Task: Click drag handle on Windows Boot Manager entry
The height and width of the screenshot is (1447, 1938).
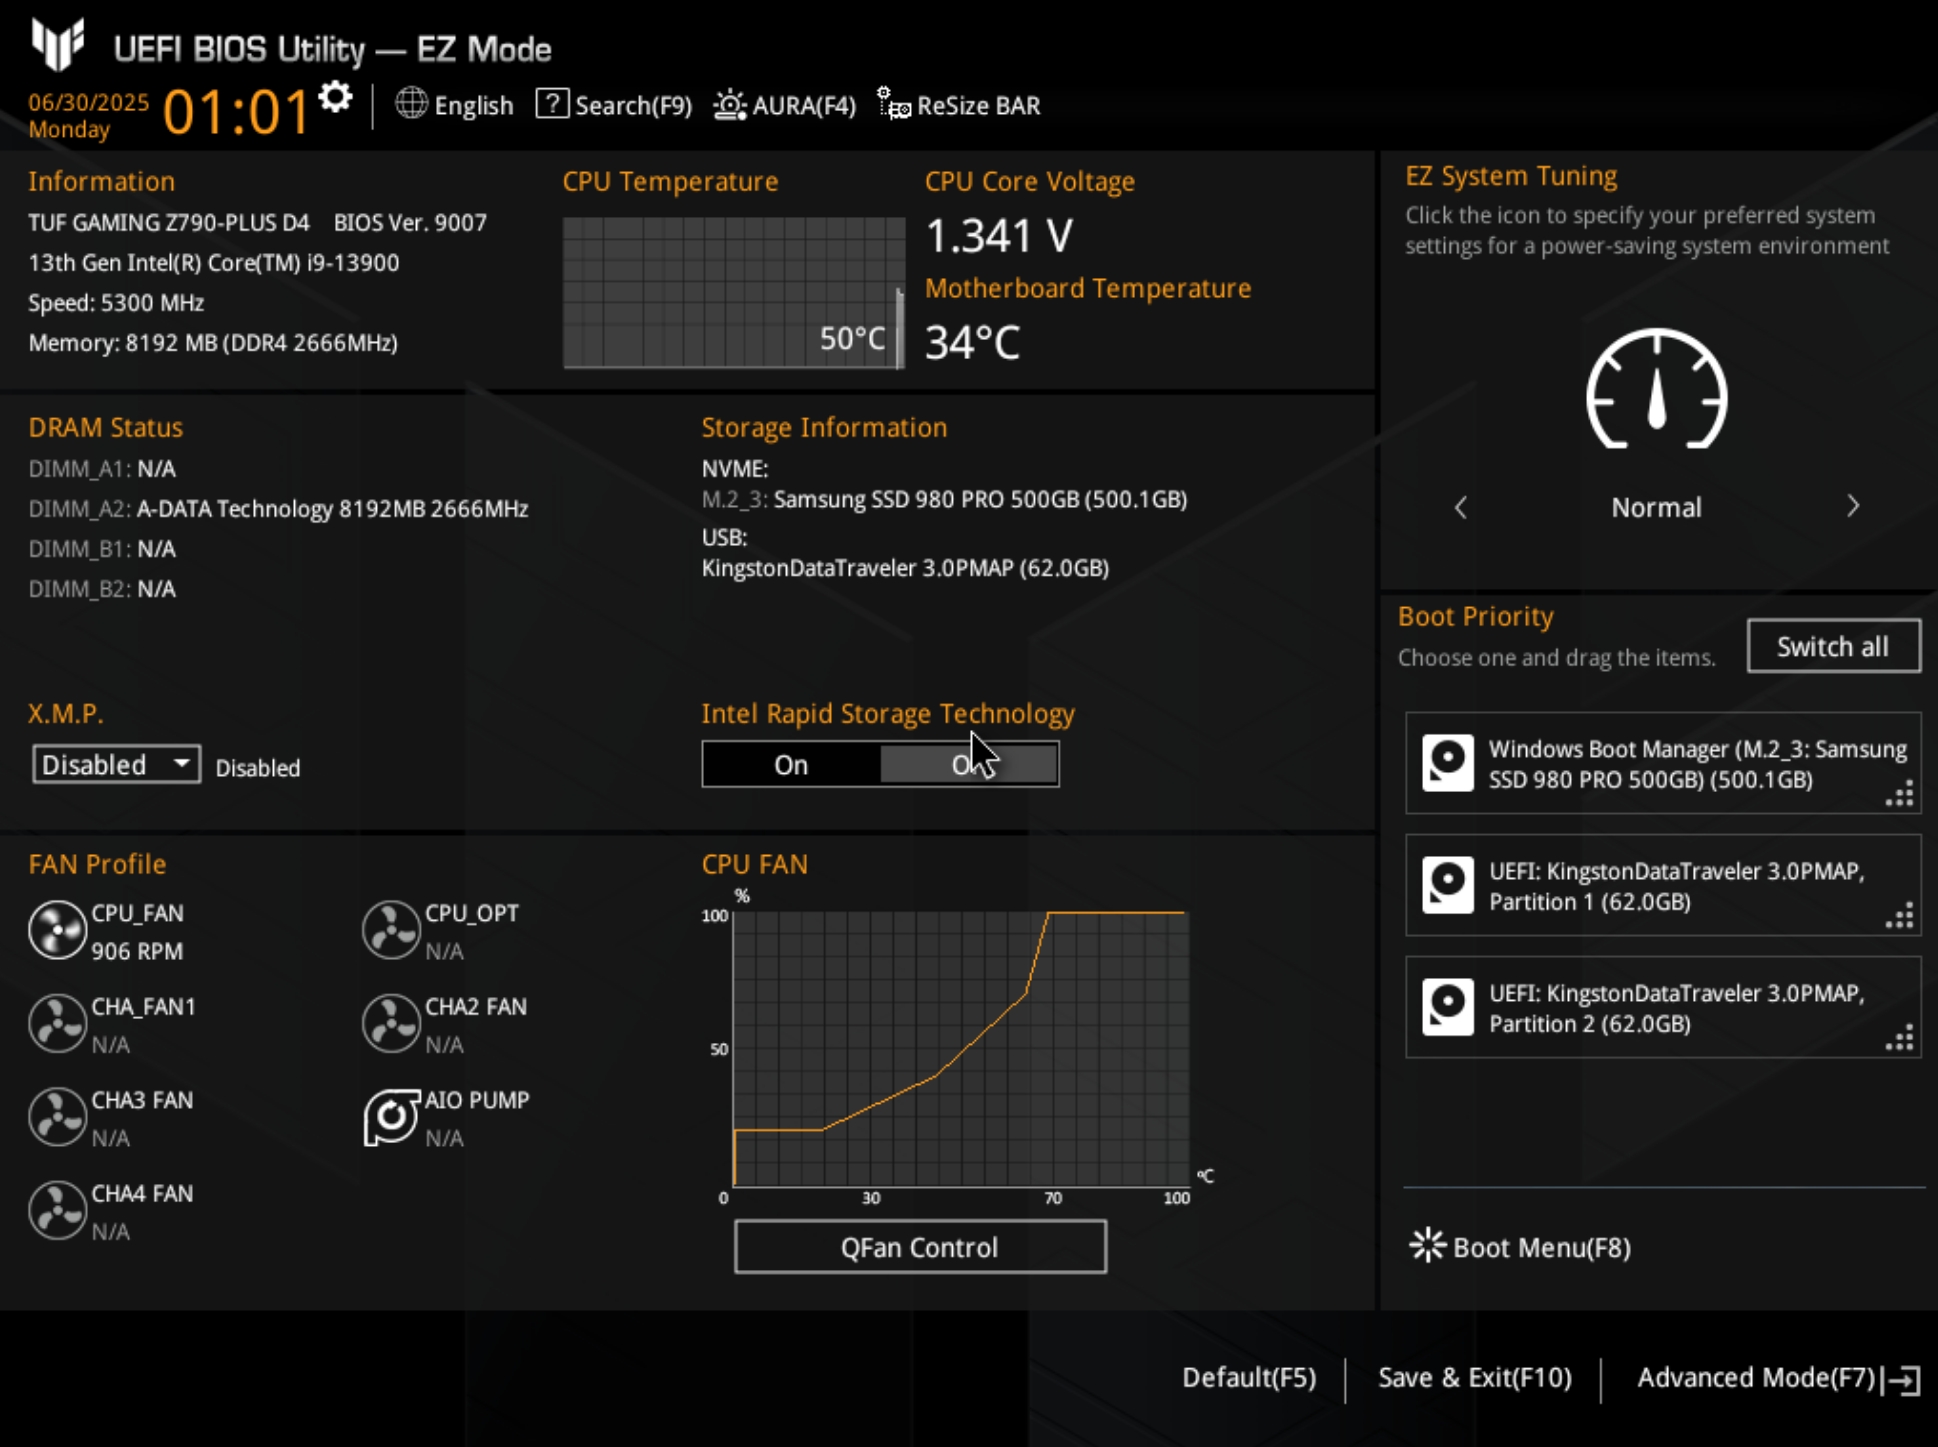Action: [x=1899, y=793]
